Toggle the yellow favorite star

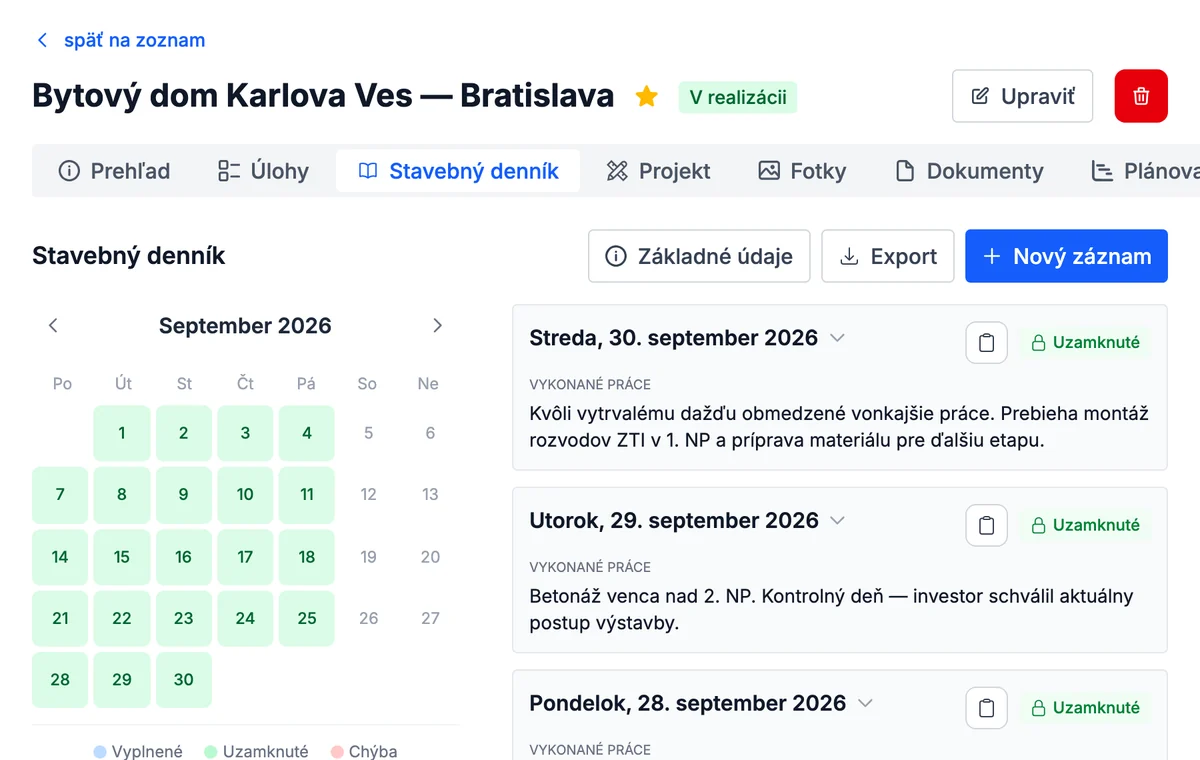tap(647, 97)
